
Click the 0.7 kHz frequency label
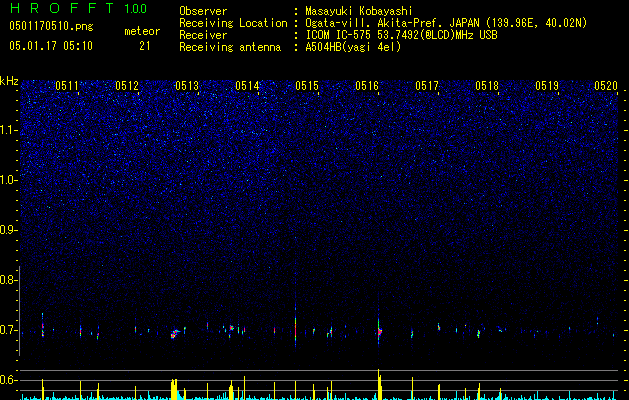pos(8,330)
